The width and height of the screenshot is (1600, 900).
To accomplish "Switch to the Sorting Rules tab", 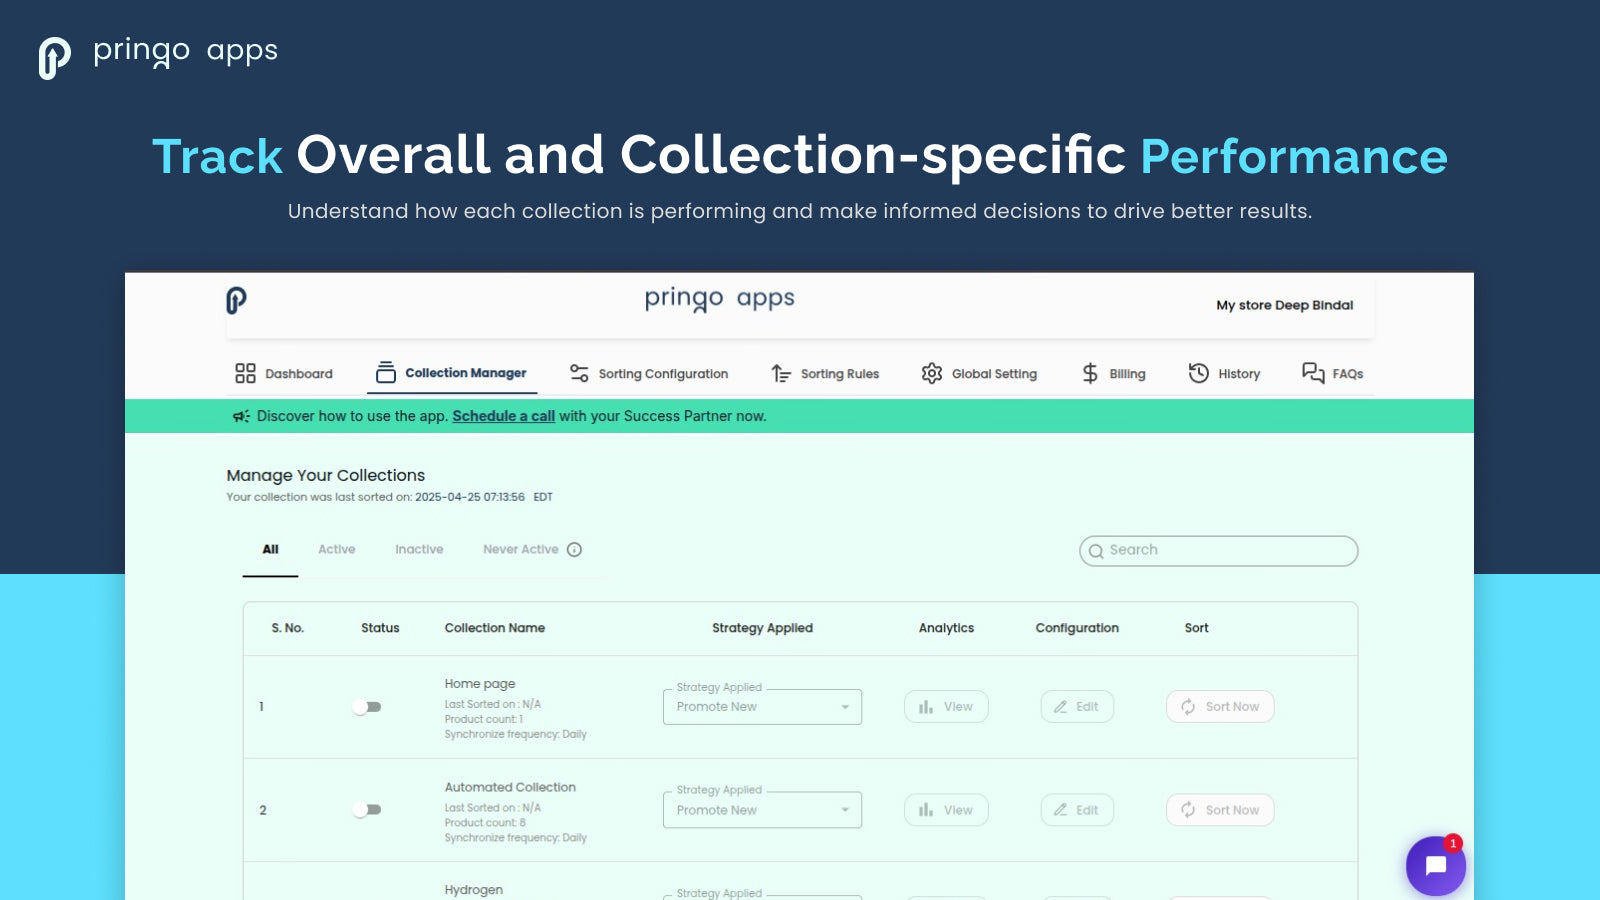I will tap(825, 373).
